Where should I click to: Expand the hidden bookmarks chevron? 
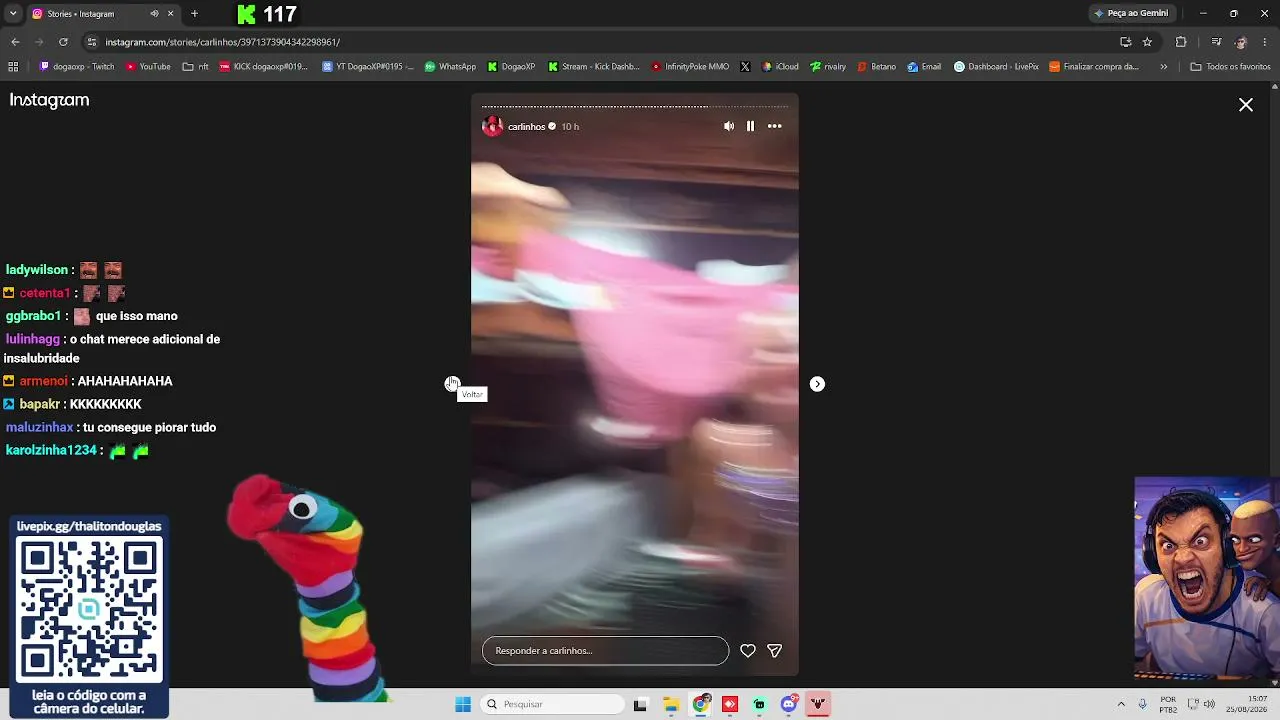(1163, 67)
